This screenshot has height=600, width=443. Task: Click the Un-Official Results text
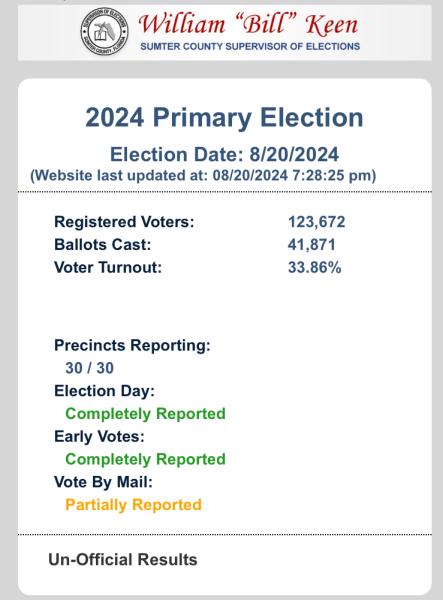click(x=123, y=559)
